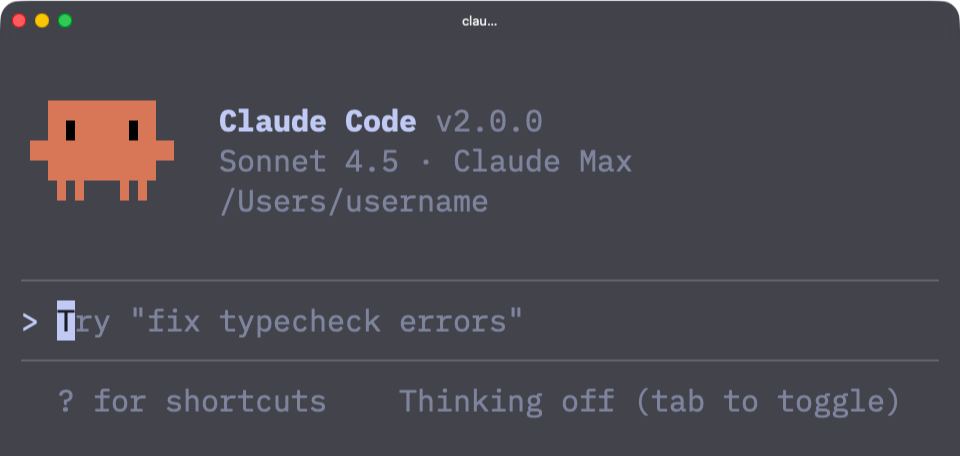Click the highlighted cursor block on T
The image size is (960, 456).
[66, 321]
